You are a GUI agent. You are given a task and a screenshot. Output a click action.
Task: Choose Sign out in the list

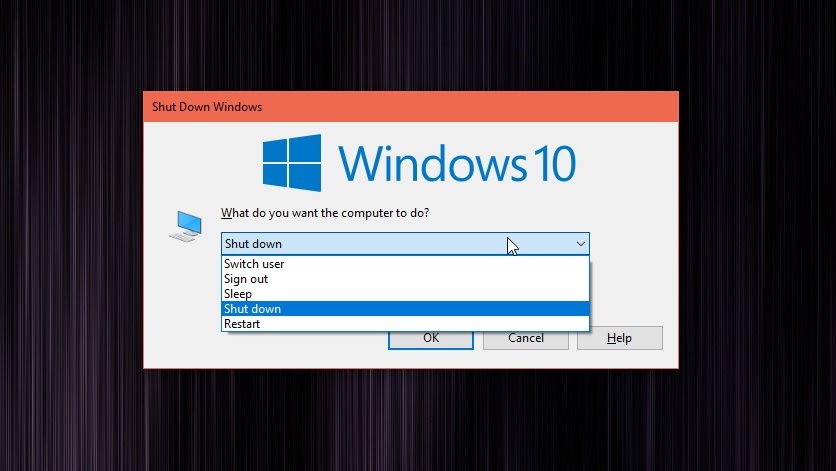point(405,279)
